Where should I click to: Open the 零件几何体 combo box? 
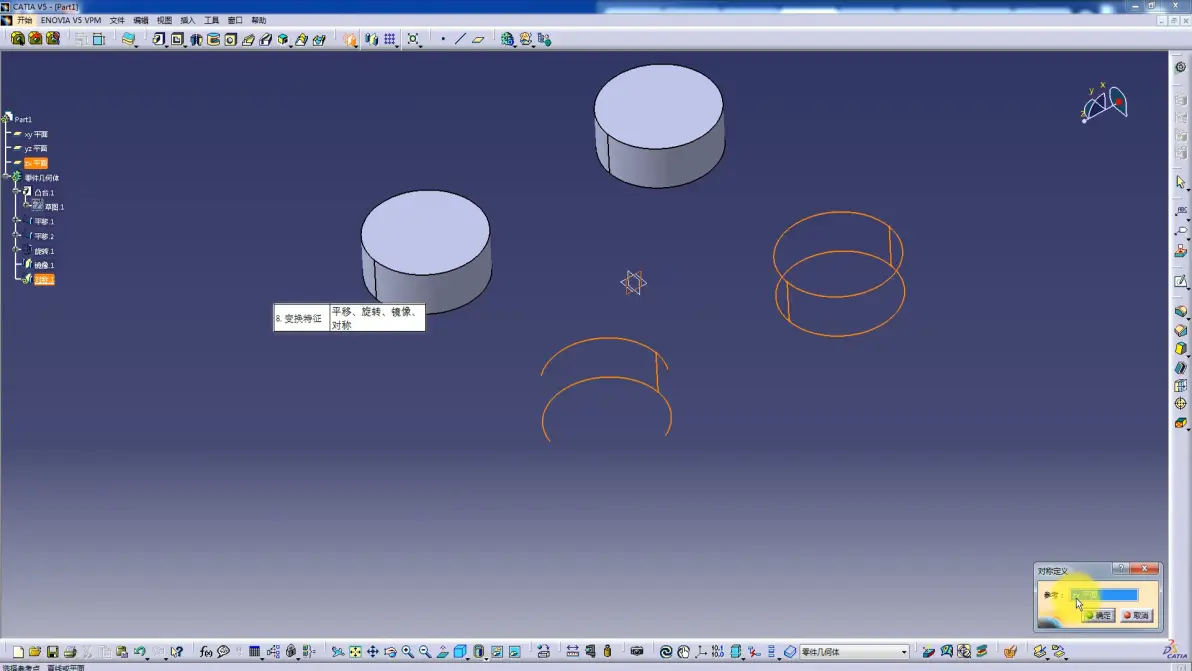[x=854, y=652]
